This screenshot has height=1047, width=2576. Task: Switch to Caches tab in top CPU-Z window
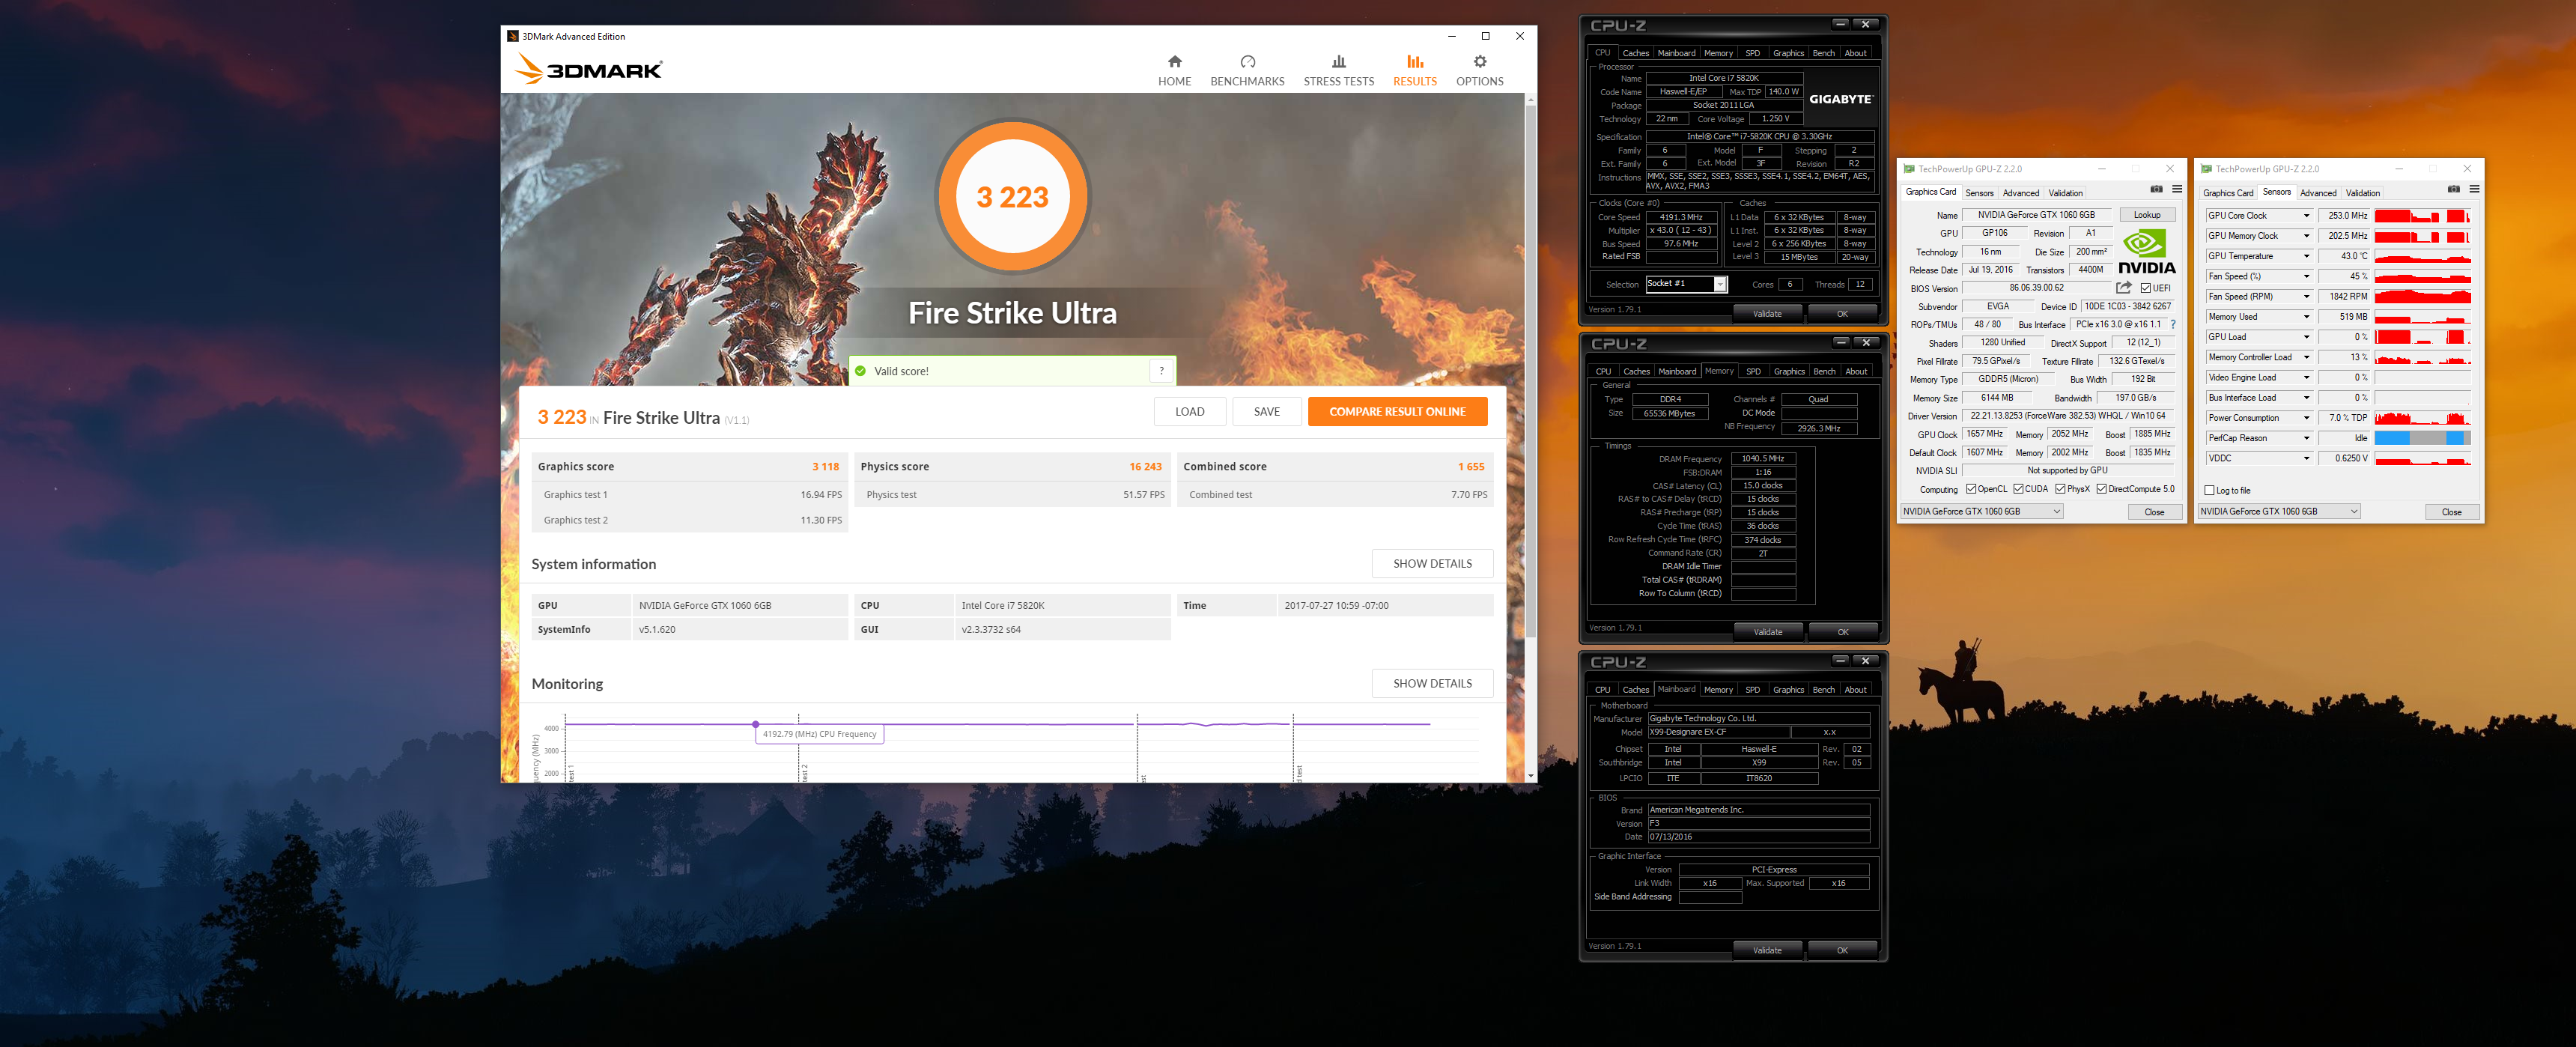(x=1635, y=53)
